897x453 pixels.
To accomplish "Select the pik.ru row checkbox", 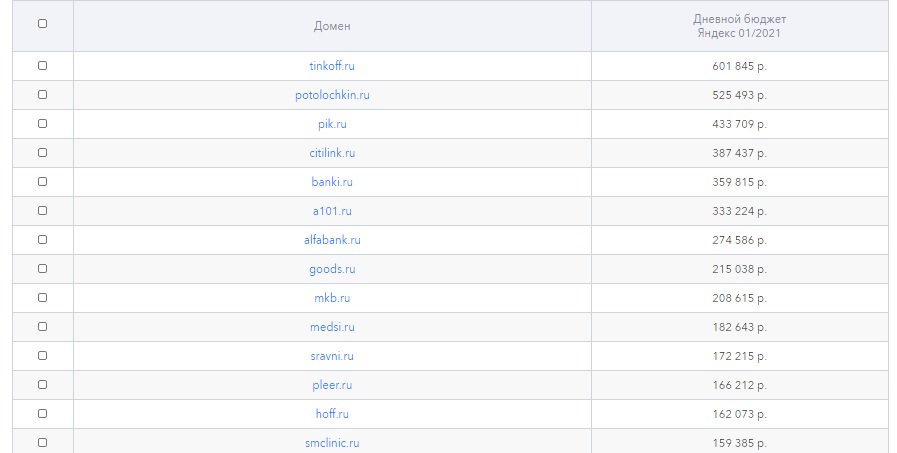I will (x=42, y=124).
